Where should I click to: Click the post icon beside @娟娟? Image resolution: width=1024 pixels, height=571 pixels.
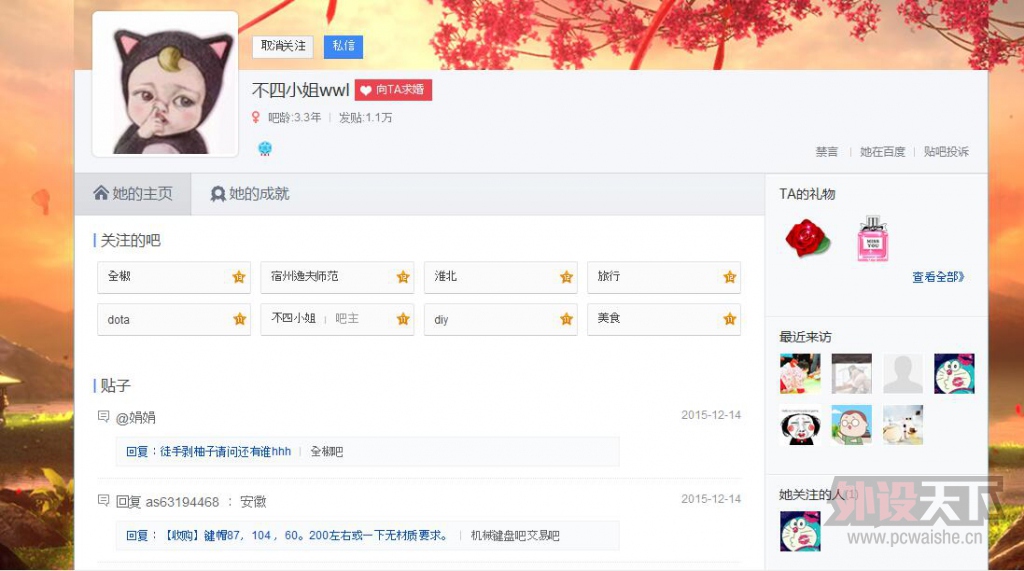pos(103,416)
